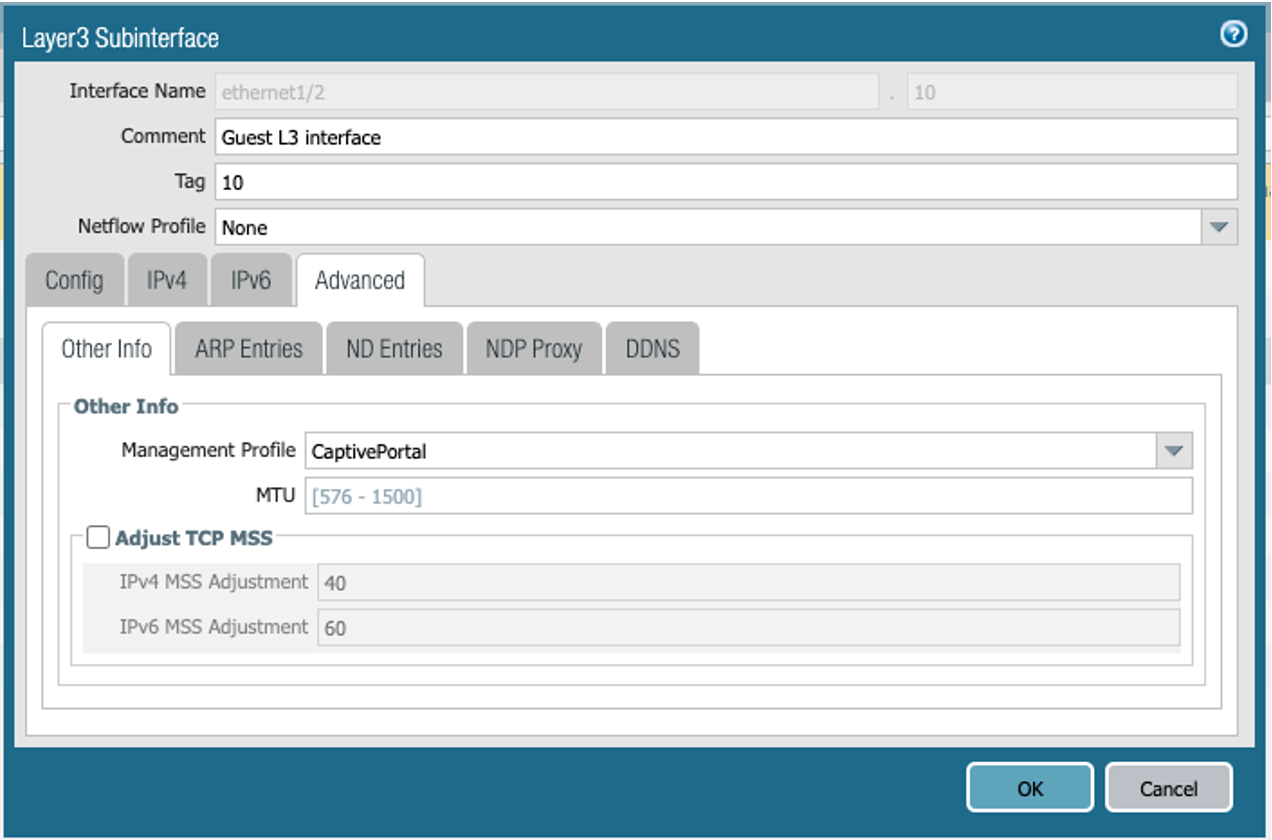Open the ARP Entries subtab

247,348
